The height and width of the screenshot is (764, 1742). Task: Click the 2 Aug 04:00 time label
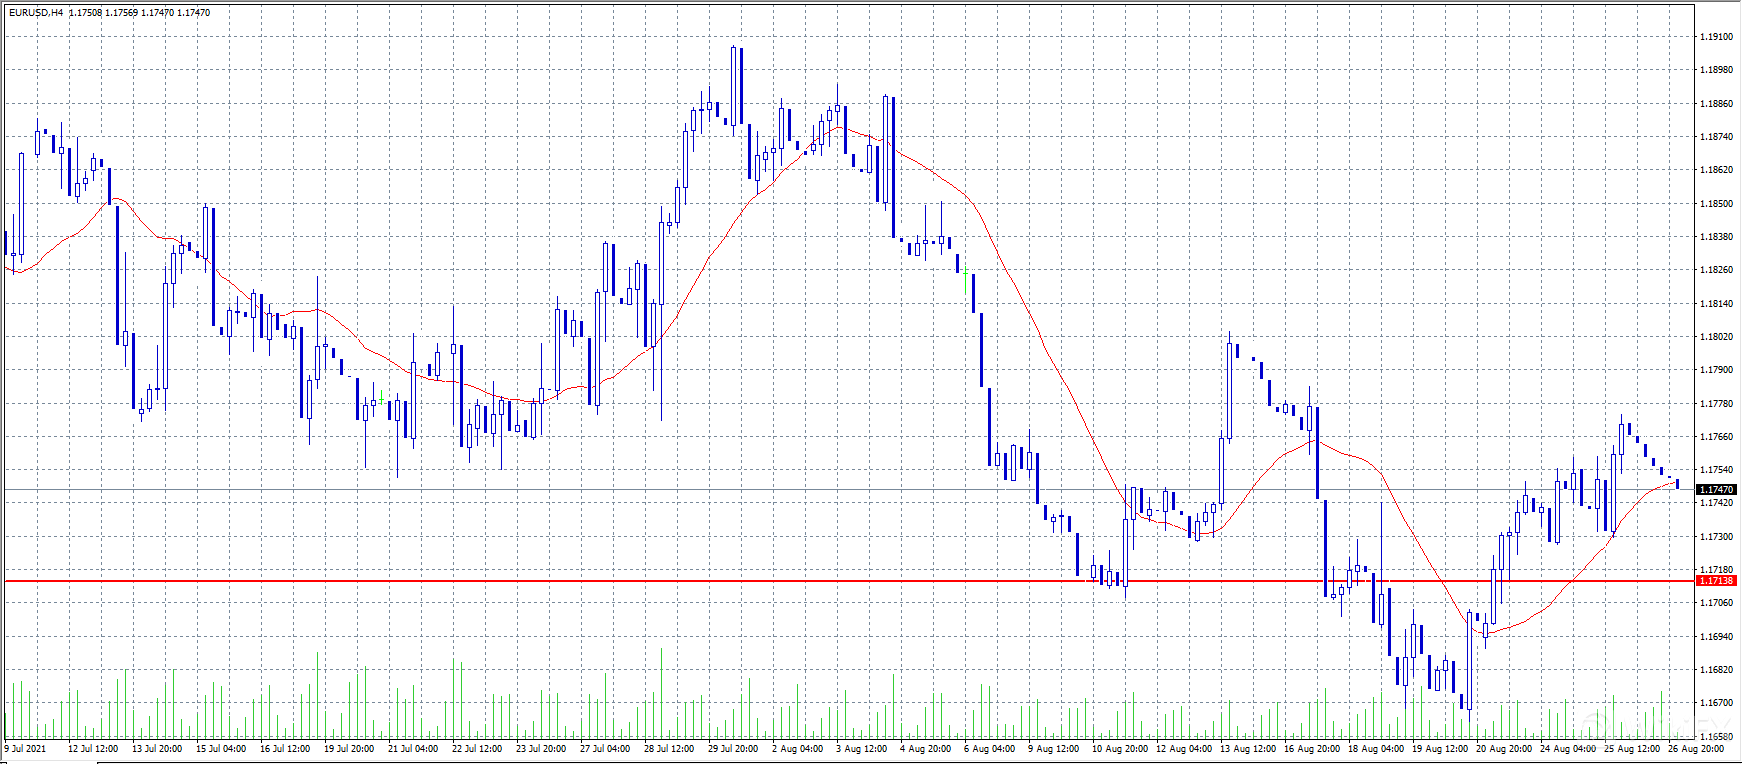[x=797, y=748]
